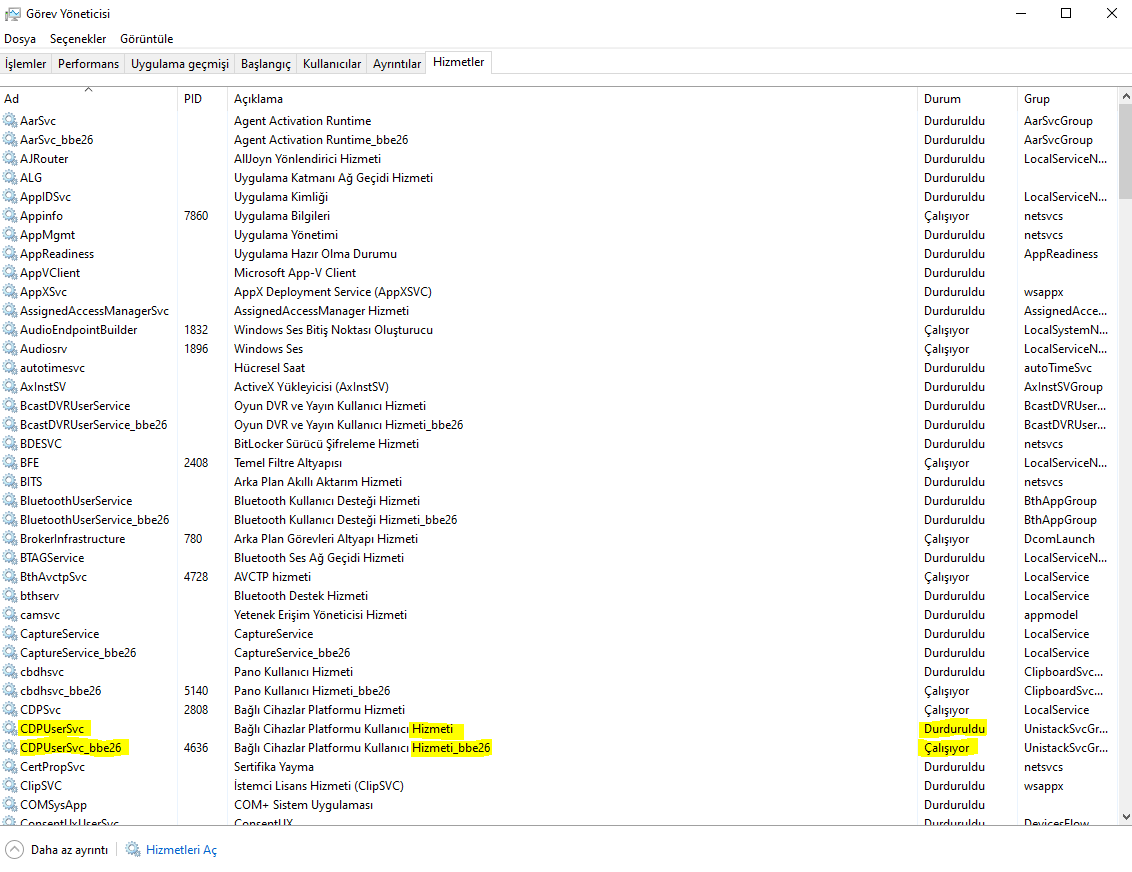Switch to the Uygulama geçmişi tab

coord(180,64)
